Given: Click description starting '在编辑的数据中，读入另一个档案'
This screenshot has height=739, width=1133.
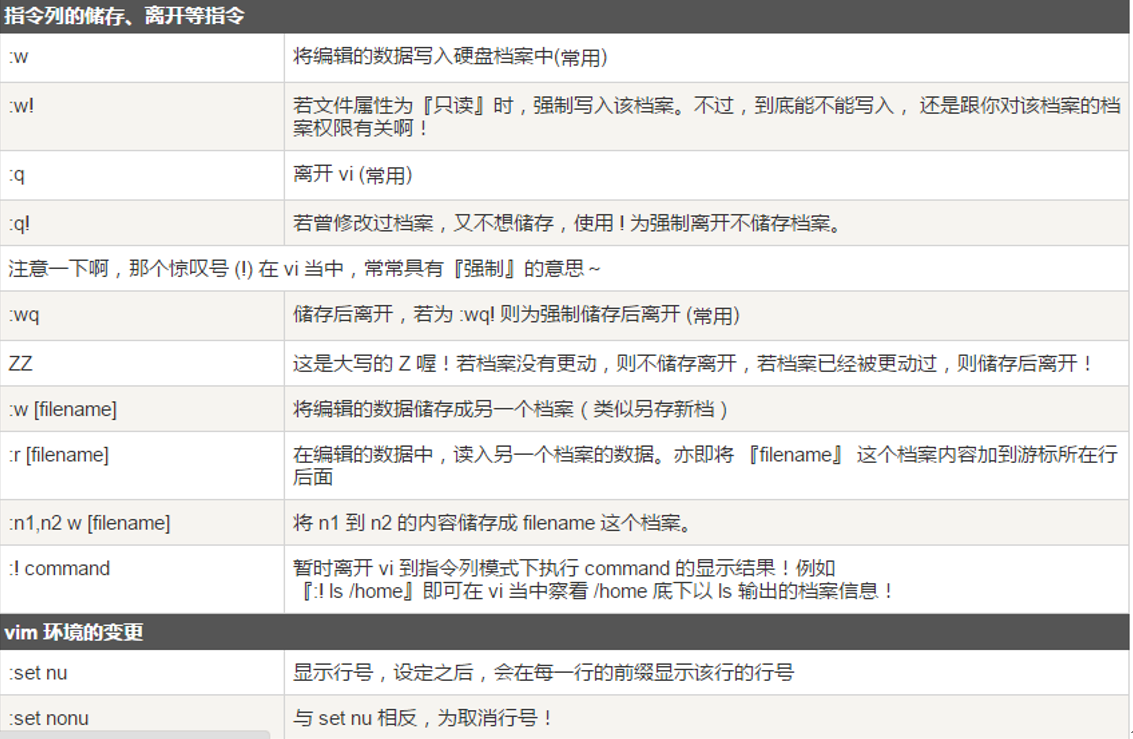Looking at the screenshot, I should pos(705,466).
